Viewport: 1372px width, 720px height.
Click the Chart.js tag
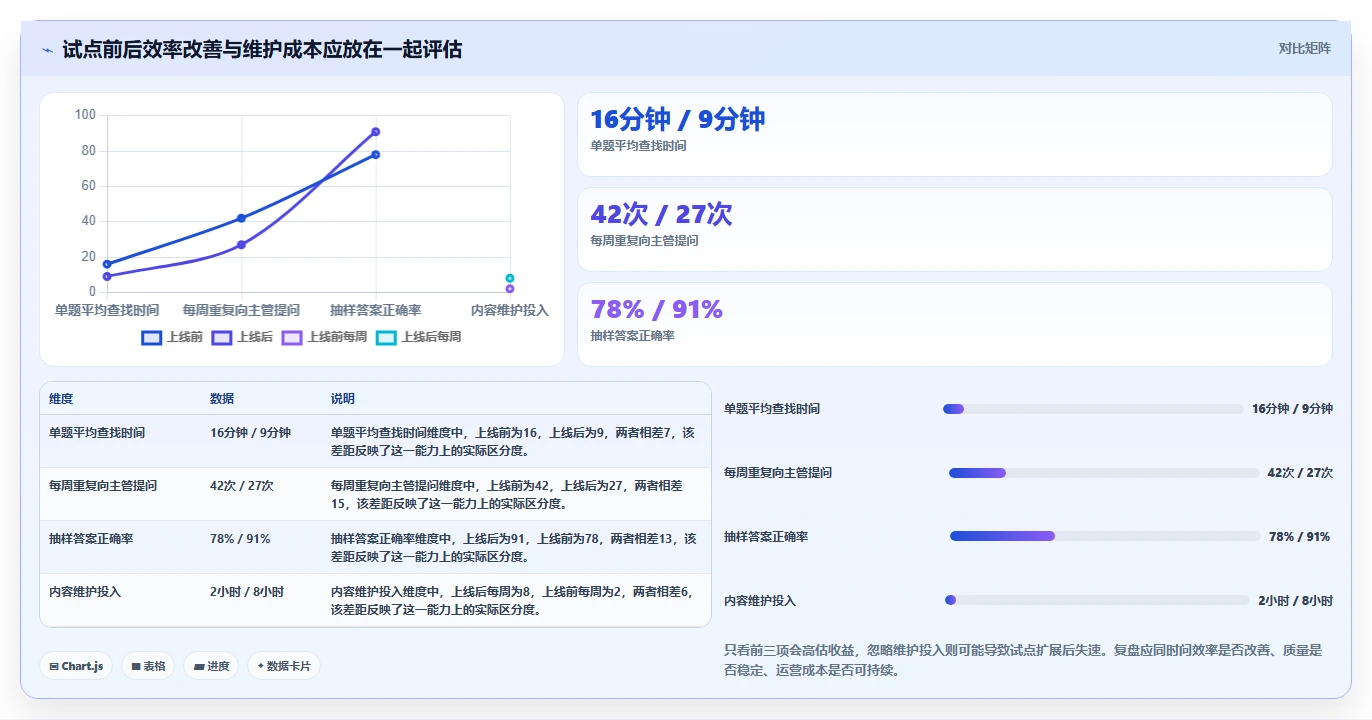coord(76,666)
